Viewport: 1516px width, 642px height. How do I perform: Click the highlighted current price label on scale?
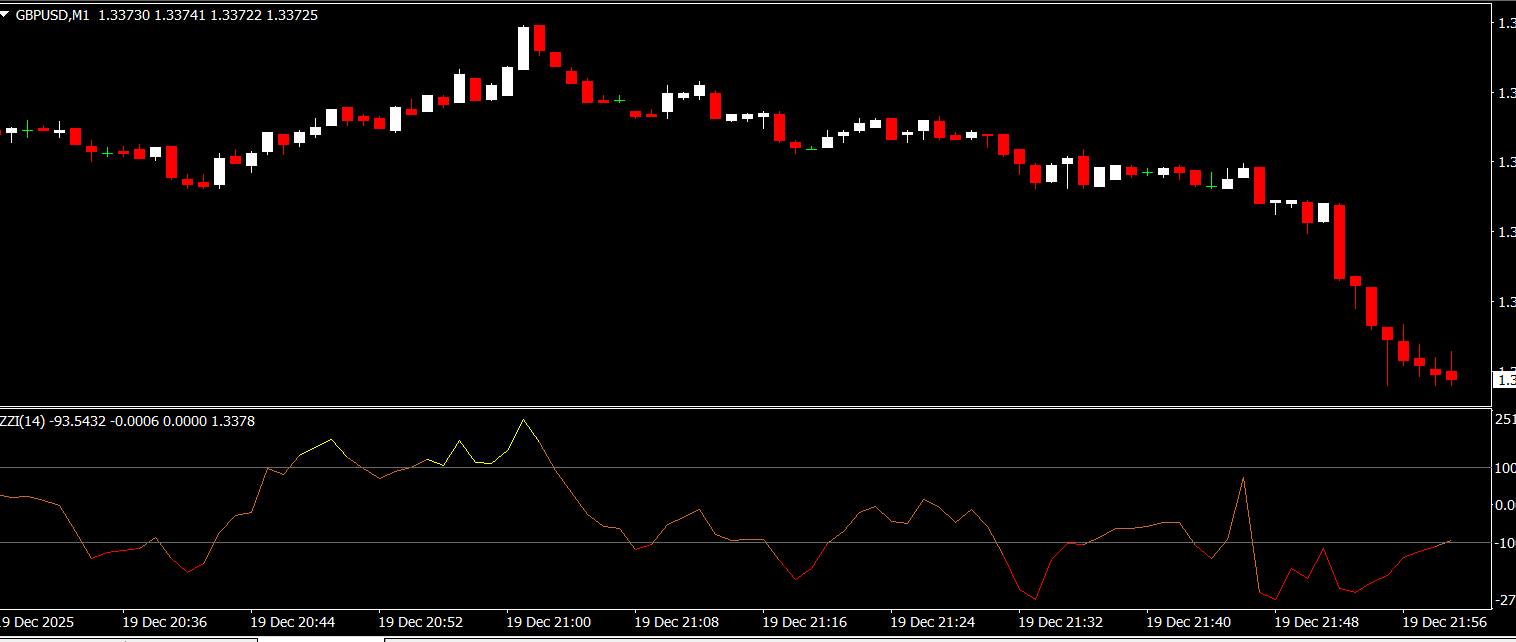pyautogui.click(x=1504, y=379)
